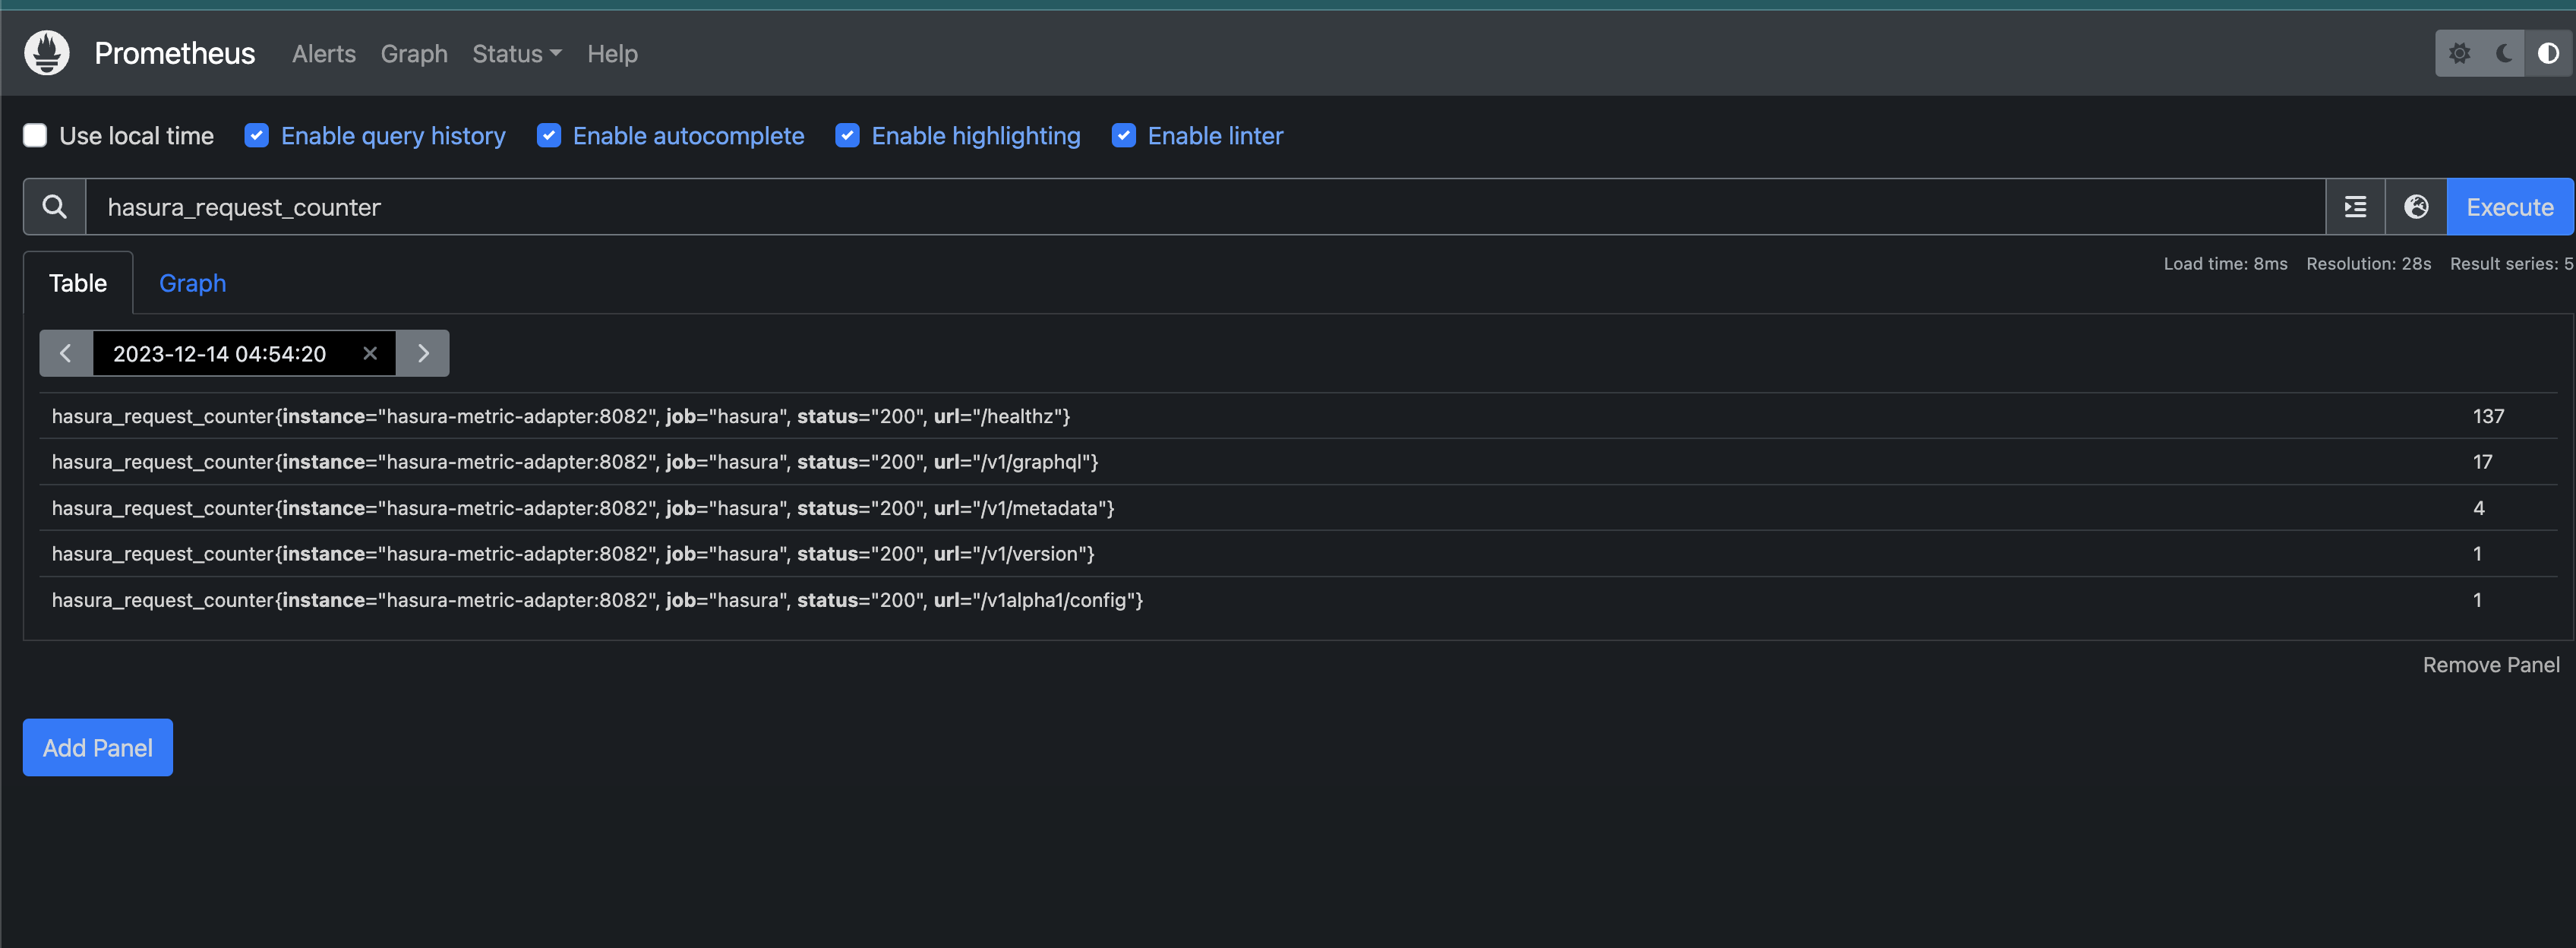Click the Add Panel button

click(98, 747)
